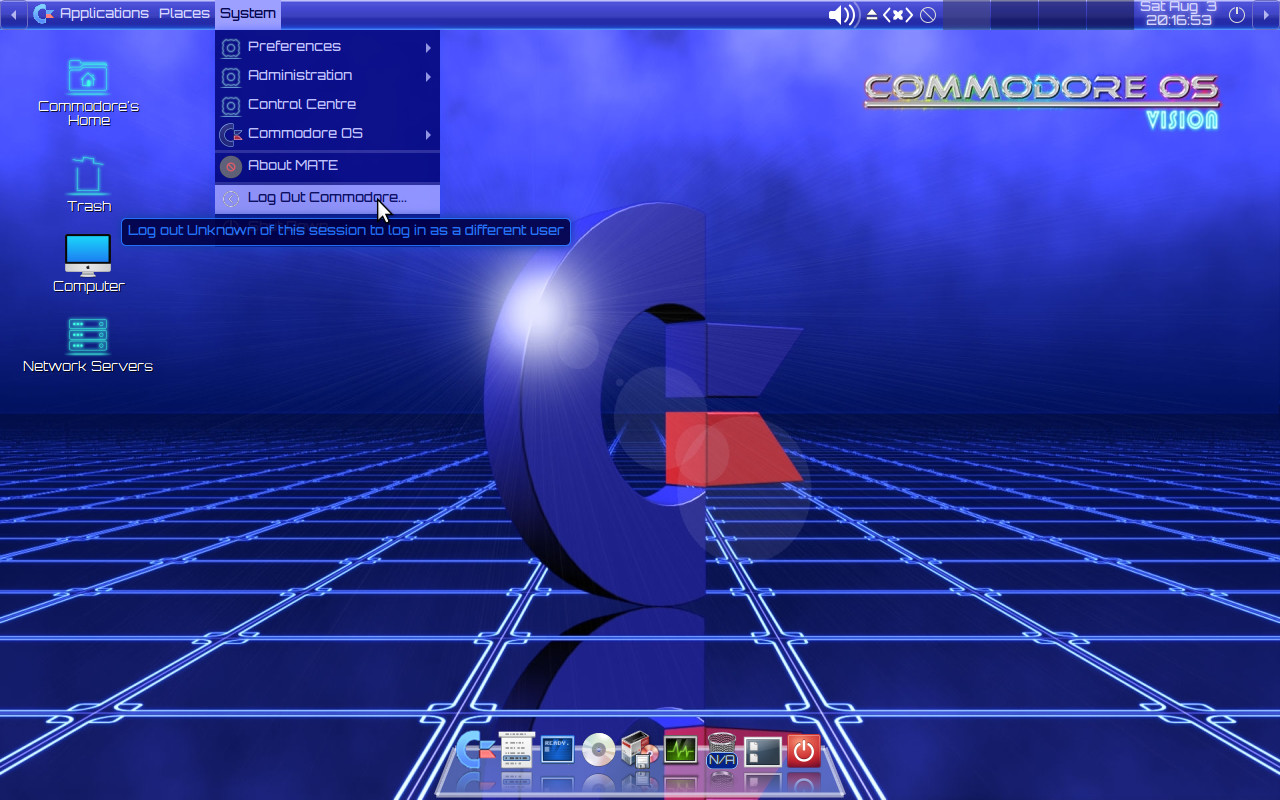Screen dimensions: 1280x800
Task: Open the CD disc icon in the dock
Action: (597, 750)
